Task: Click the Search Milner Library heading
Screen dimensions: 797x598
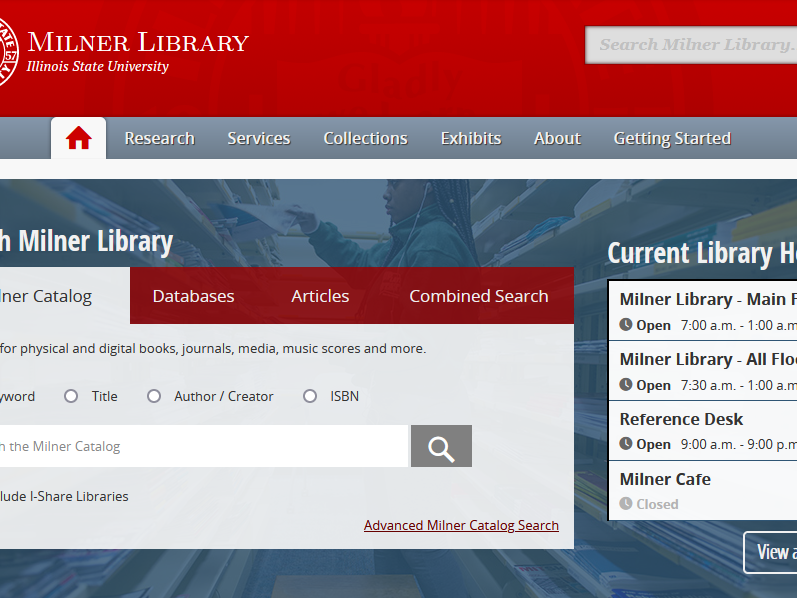Action: coord(86,241)
